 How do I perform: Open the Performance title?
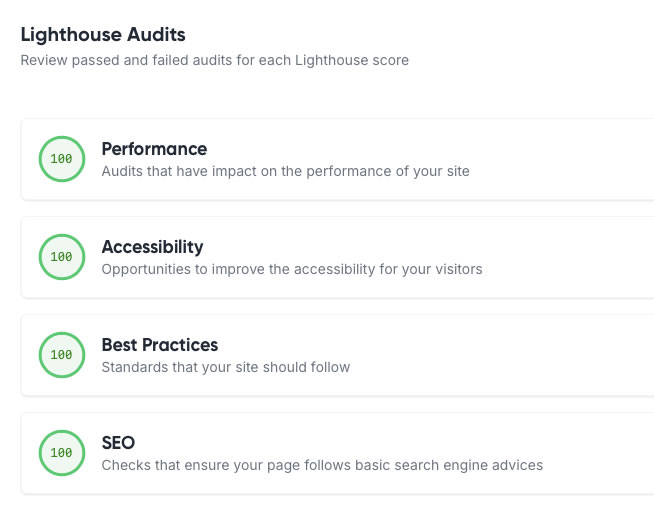154,149
